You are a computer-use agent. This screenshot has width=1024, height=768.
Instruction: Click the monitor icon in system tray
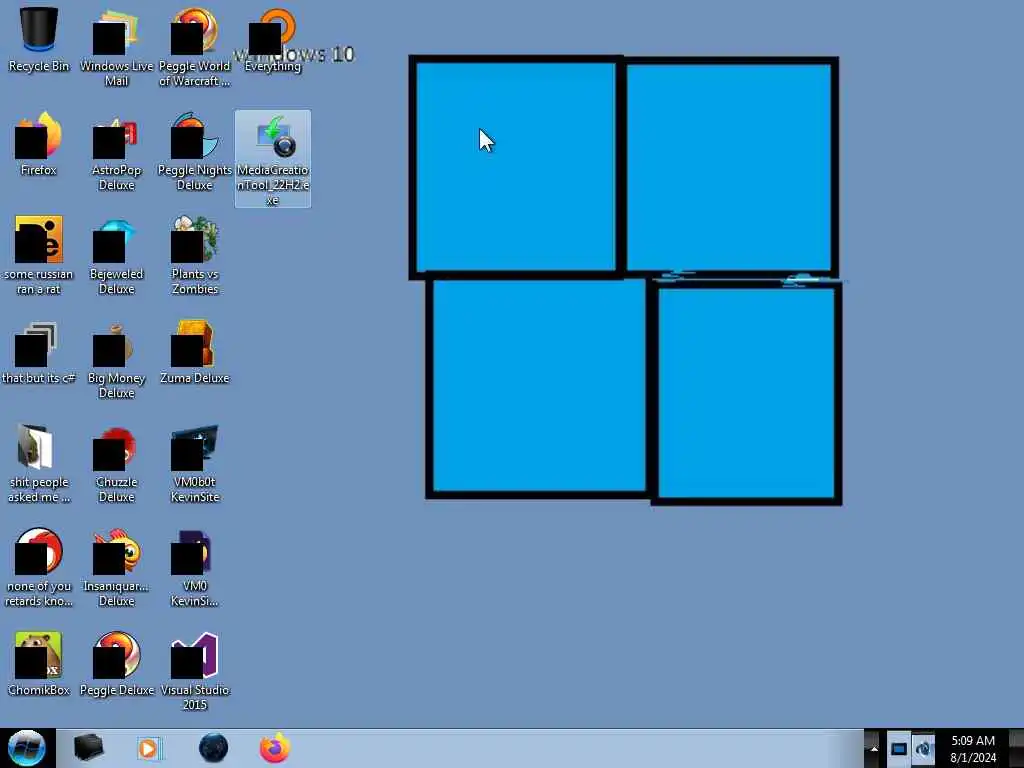point(899,749)
